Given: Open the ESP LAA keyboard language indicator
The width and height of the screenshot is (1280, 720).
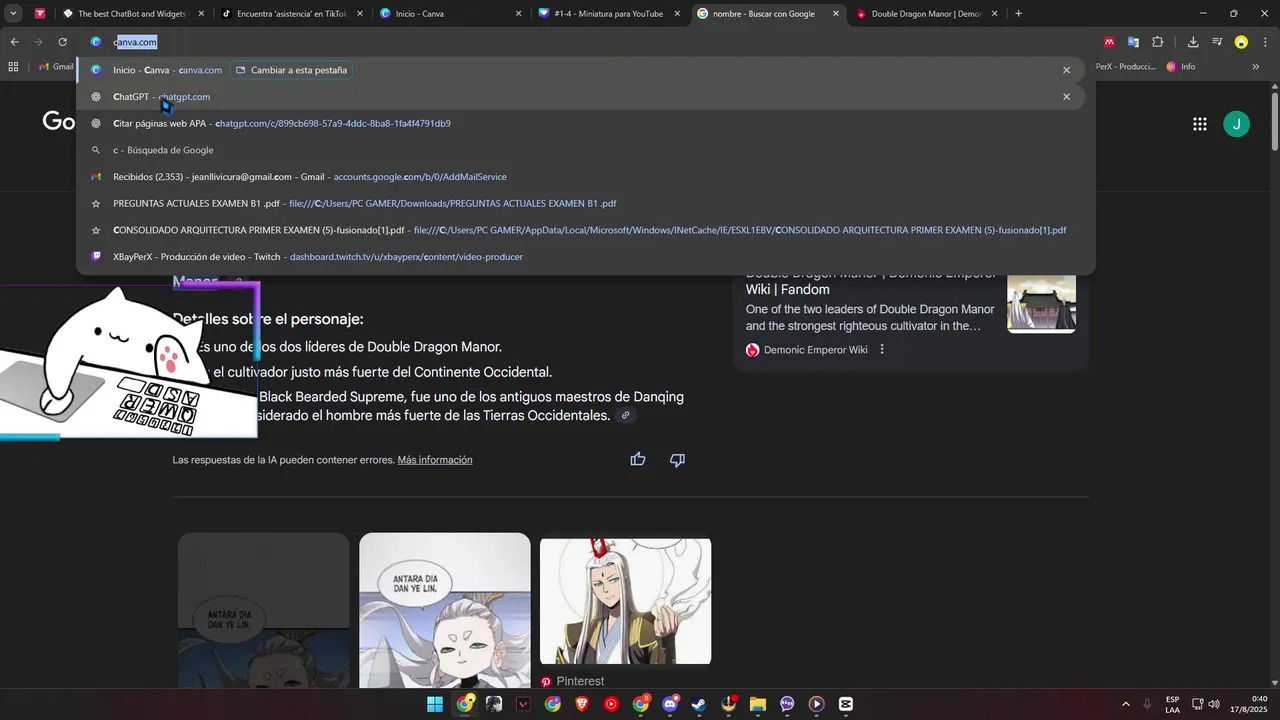Looking at the screenshot, I should tap(1172, 704).
